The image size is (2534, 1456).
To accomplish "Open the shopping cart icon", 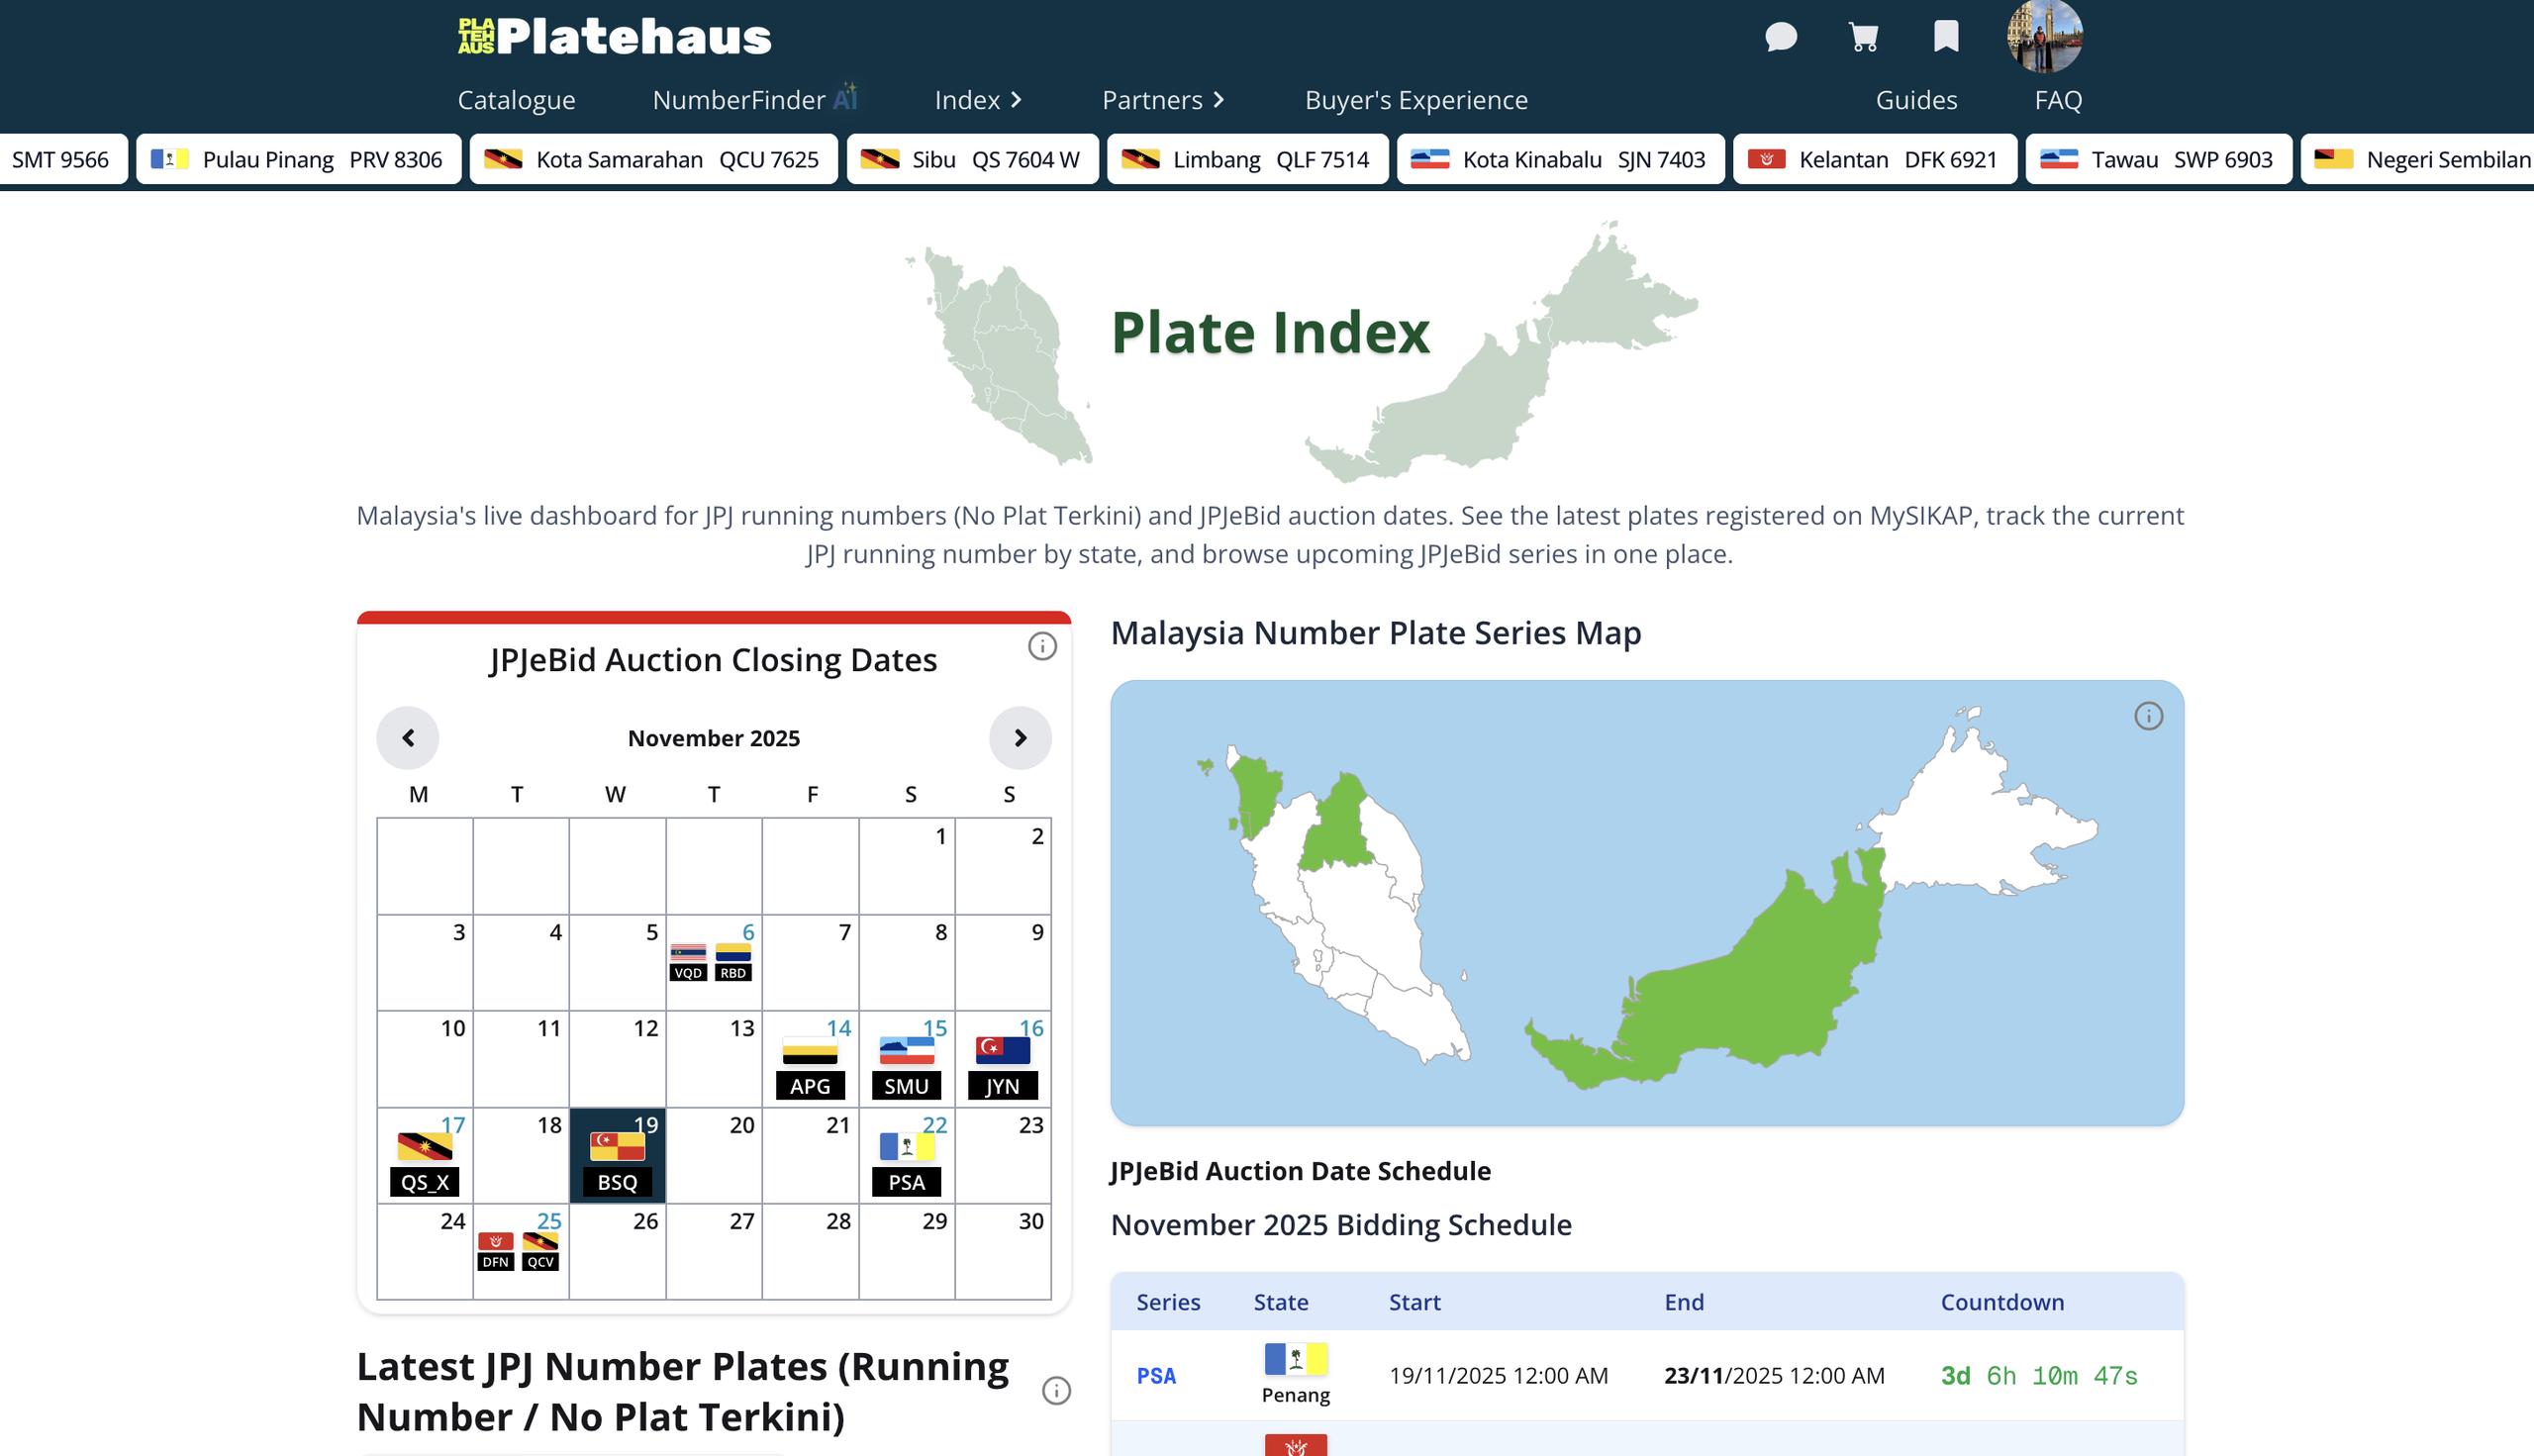I will 1863,37.
